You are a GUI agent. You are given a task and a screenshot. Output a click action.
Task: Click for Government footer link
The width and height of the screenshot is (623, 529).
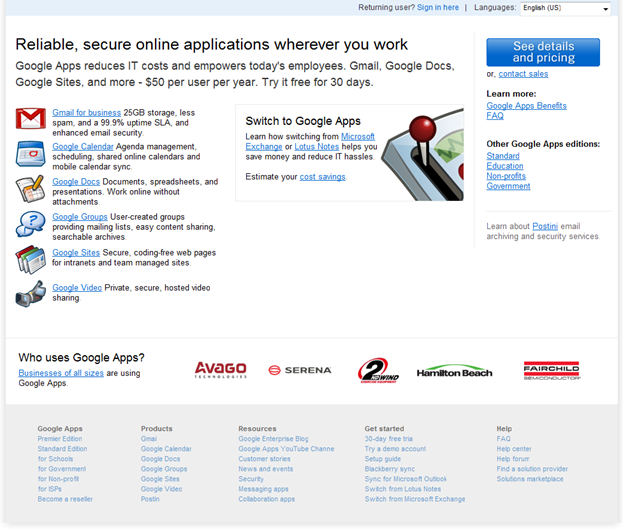click(62, 469)
